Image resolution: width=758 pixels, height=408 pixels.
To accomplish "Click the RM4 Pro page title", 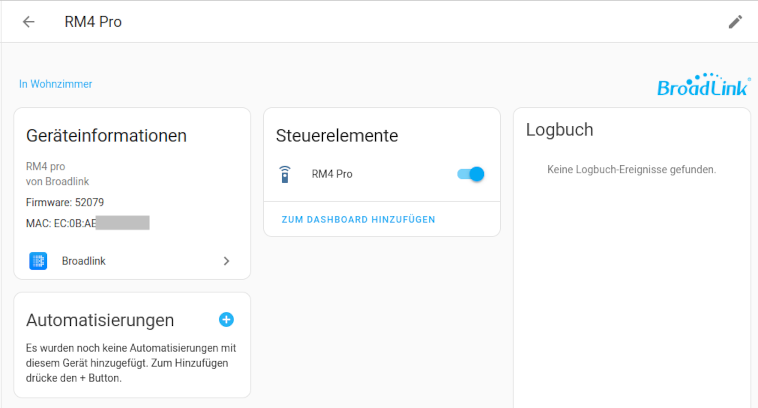I will (93, 22).
